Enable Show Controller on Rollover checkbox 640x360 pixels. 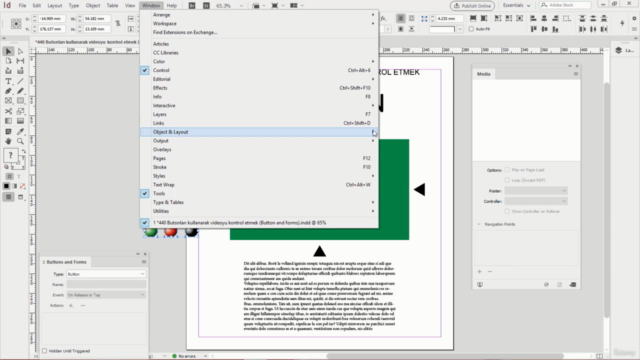[507, 211]
